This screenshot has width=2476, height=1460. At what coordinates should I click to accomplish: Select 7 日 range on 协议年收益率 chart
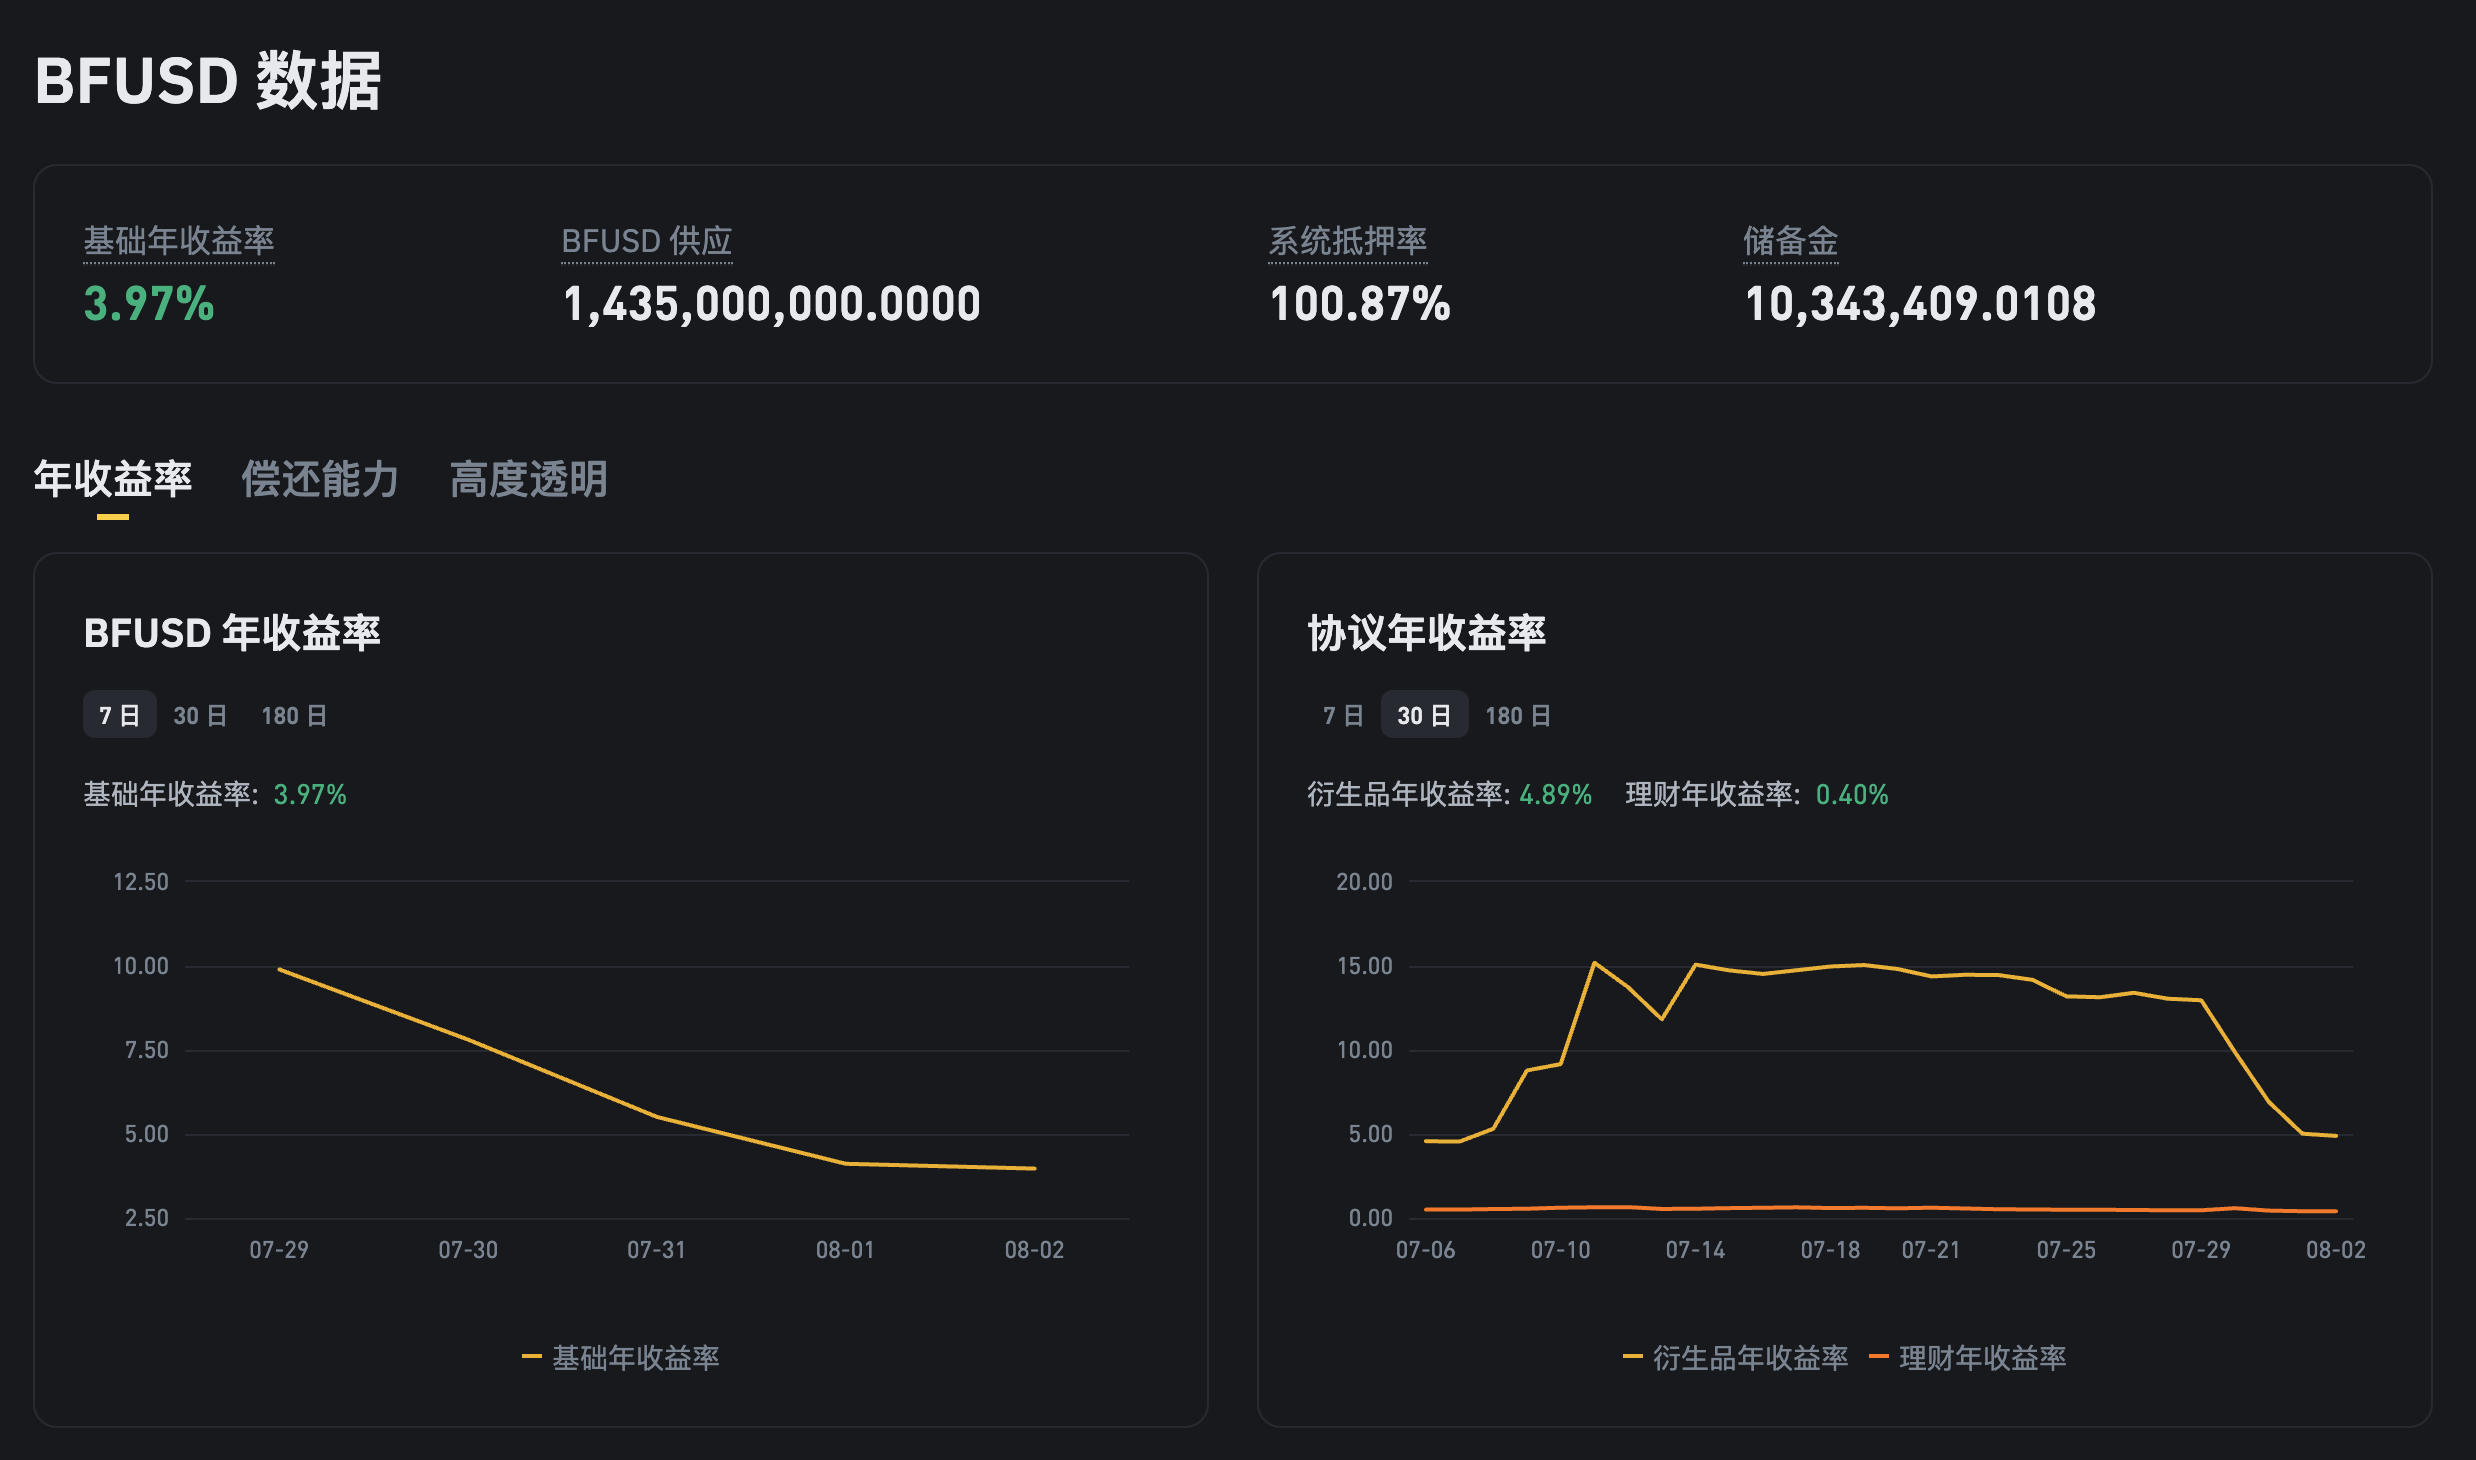pyautogui.click(x=1340, y=714)
